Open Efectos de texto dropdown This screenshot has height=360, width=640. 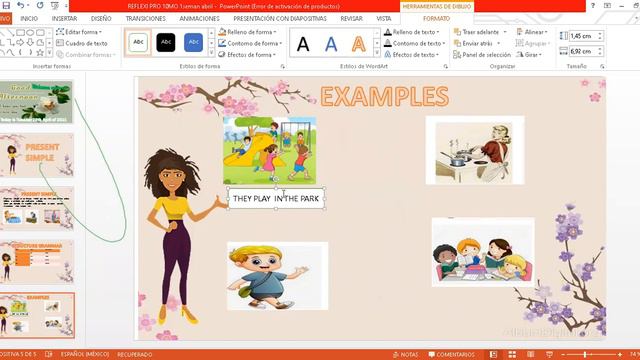coord(412,55)
